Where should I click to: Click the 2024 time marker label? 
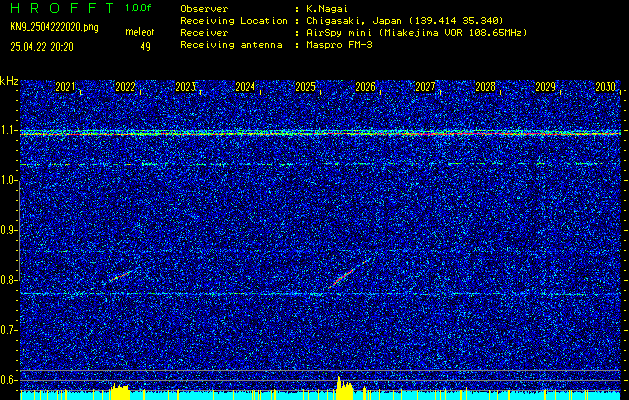pyautogui.click(x=245, y=87)
